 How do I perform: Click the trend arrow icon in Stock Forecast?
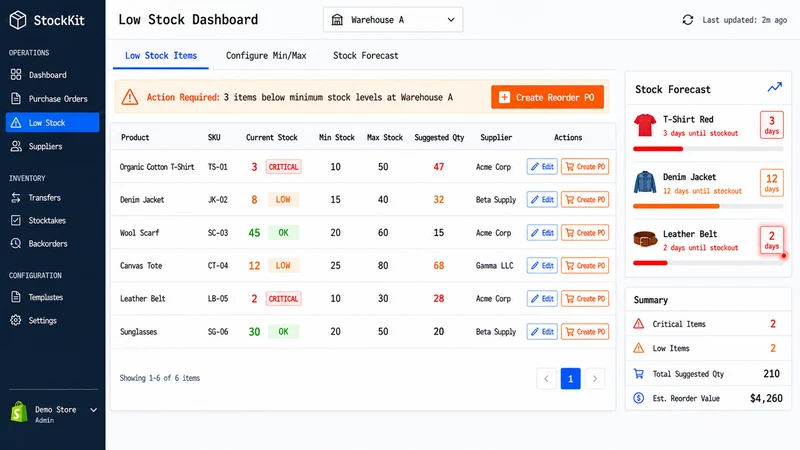(x=774, y=88)
